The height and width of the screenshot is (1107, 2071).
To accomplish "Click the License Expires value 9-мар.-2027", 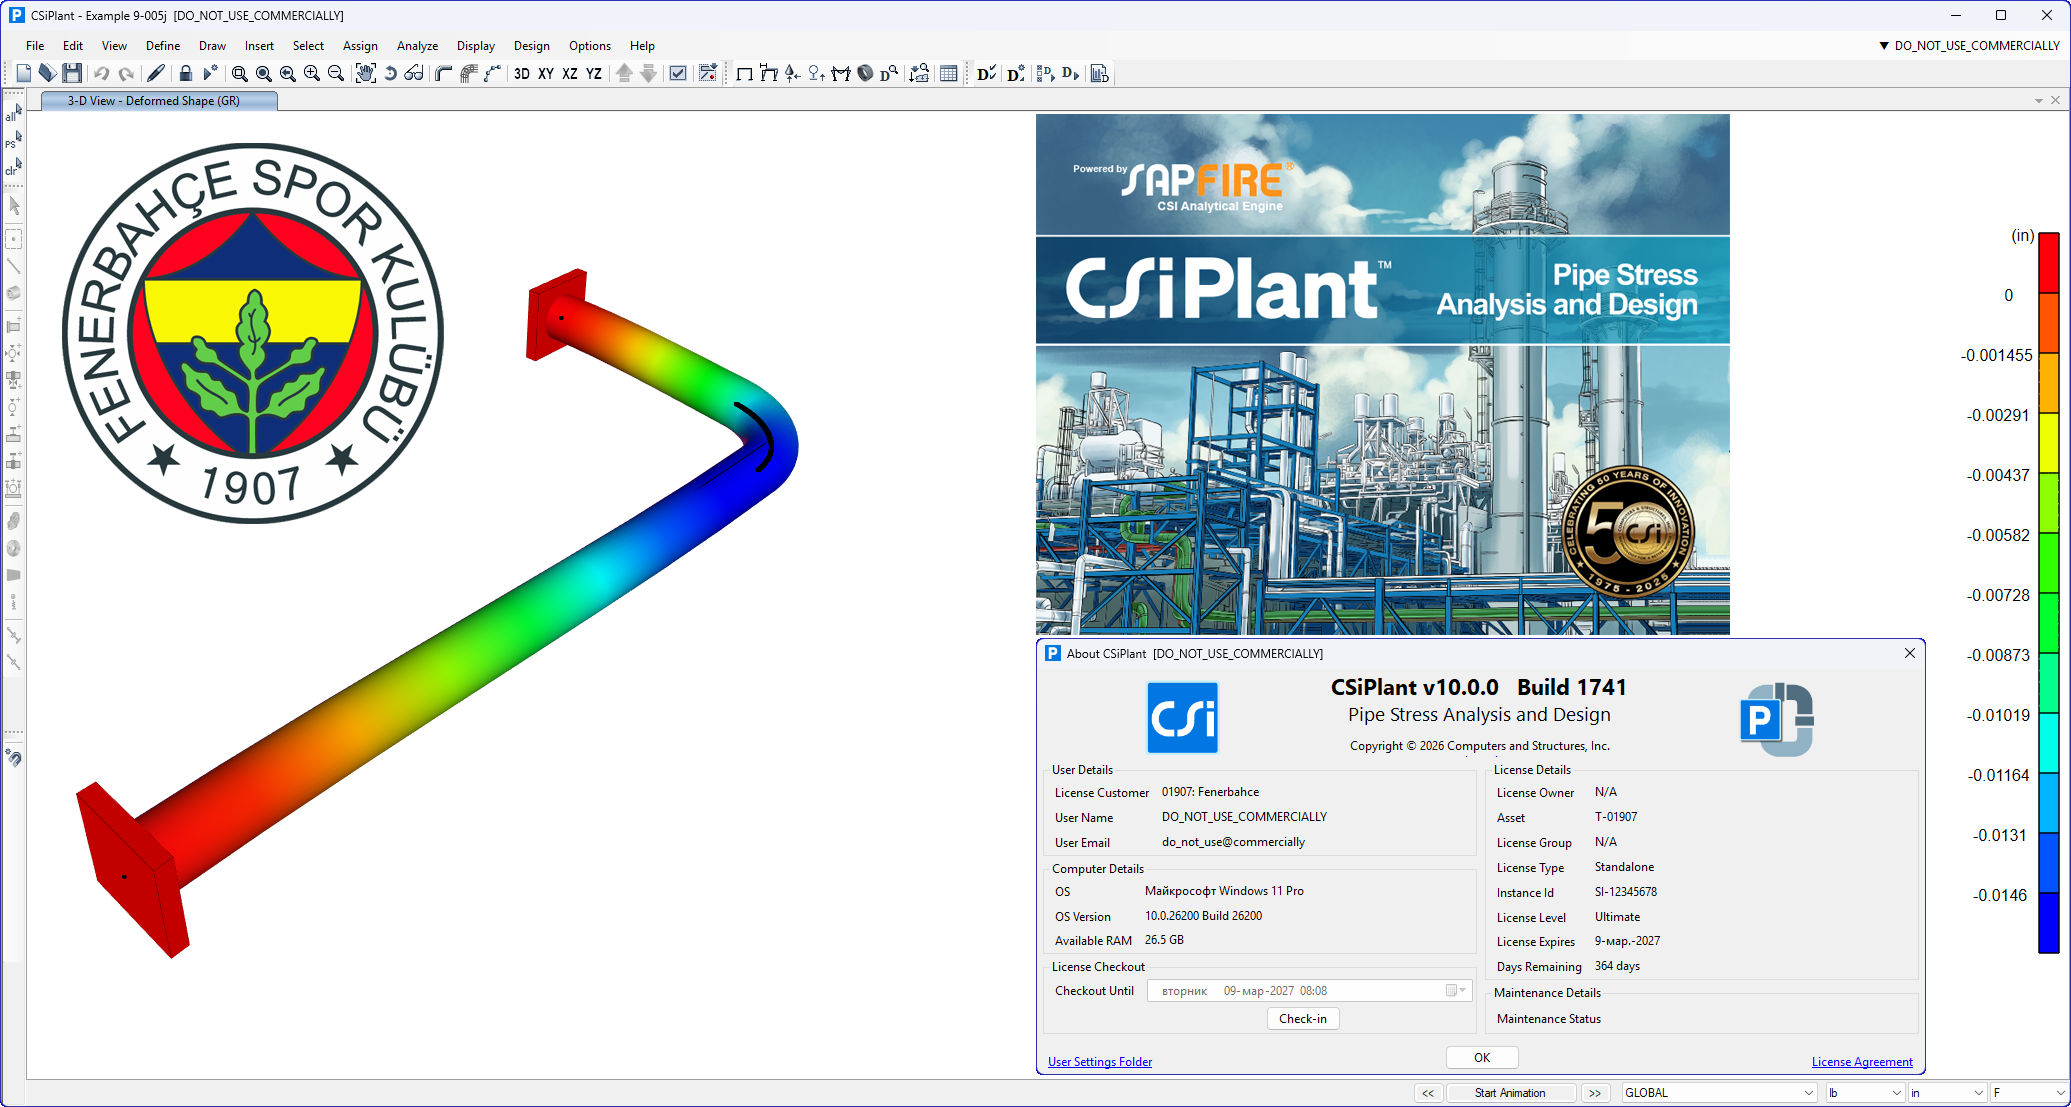I will coord(1627,941).
